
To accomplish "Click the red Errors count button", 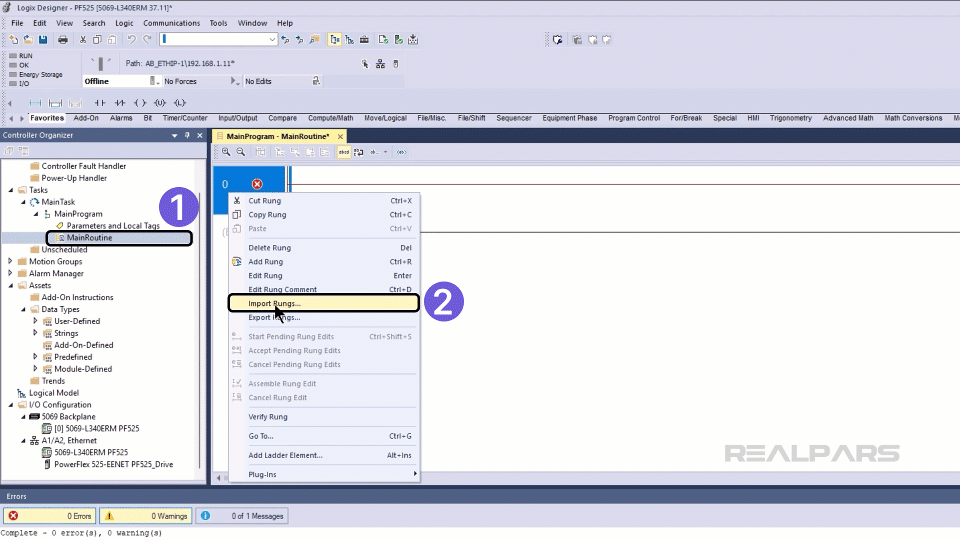I will [x=50, y=516].
